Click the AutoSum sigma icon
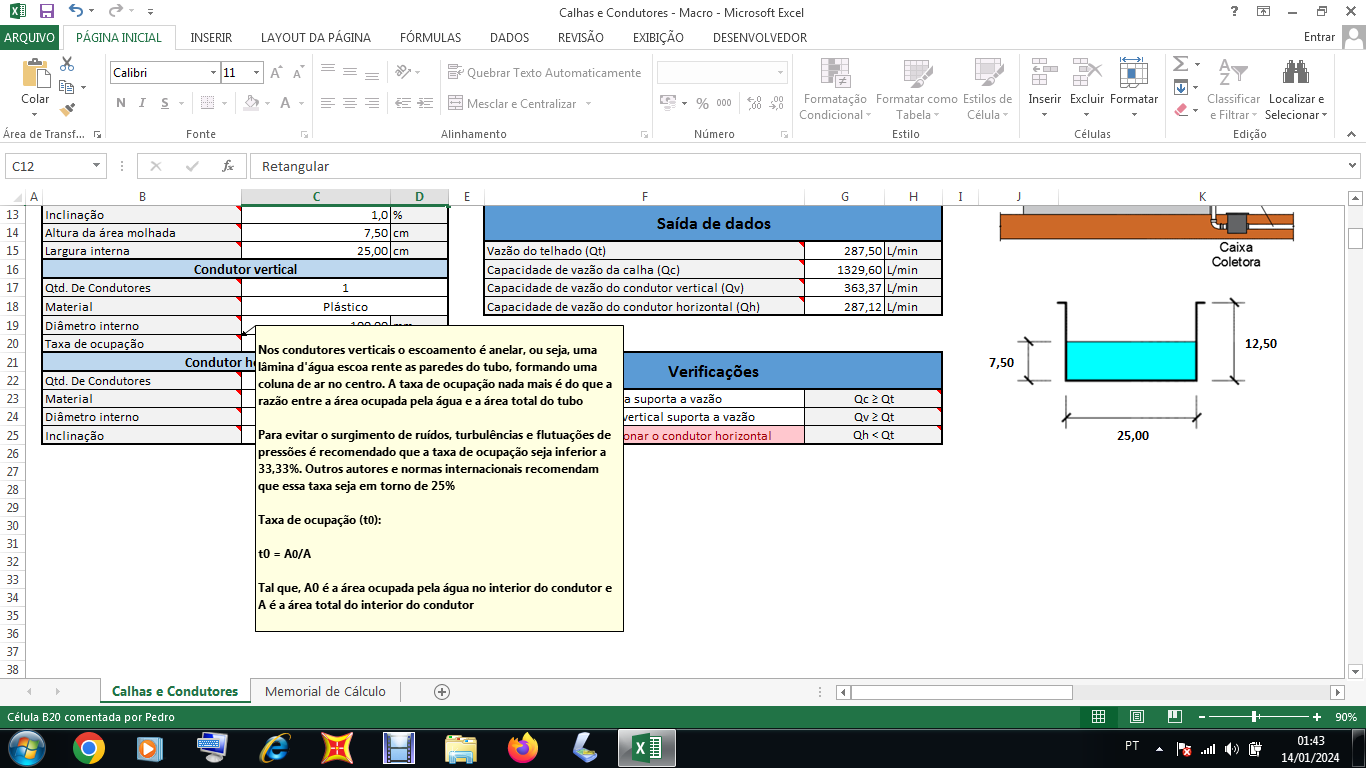Screen dimensions: 1366x768 pyautogui.click(x=1181, y=64)
